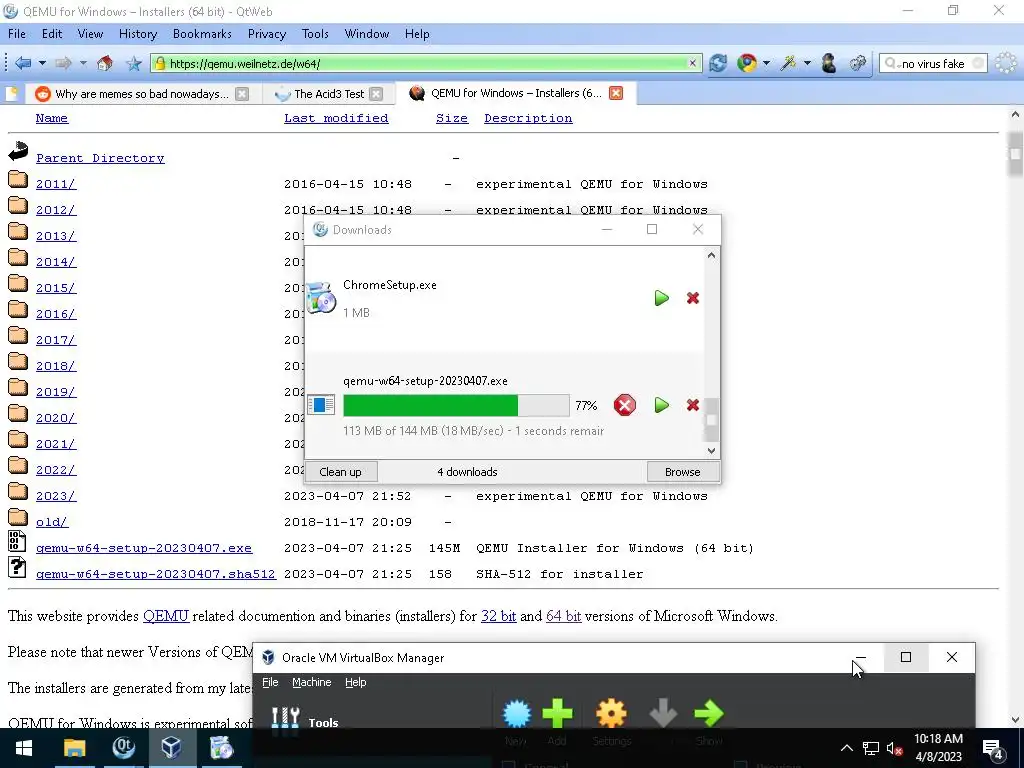The width and height of the screenshot is (1024, 768).
Task: Open the 2023/ folder link
Action: click(56, 496)
